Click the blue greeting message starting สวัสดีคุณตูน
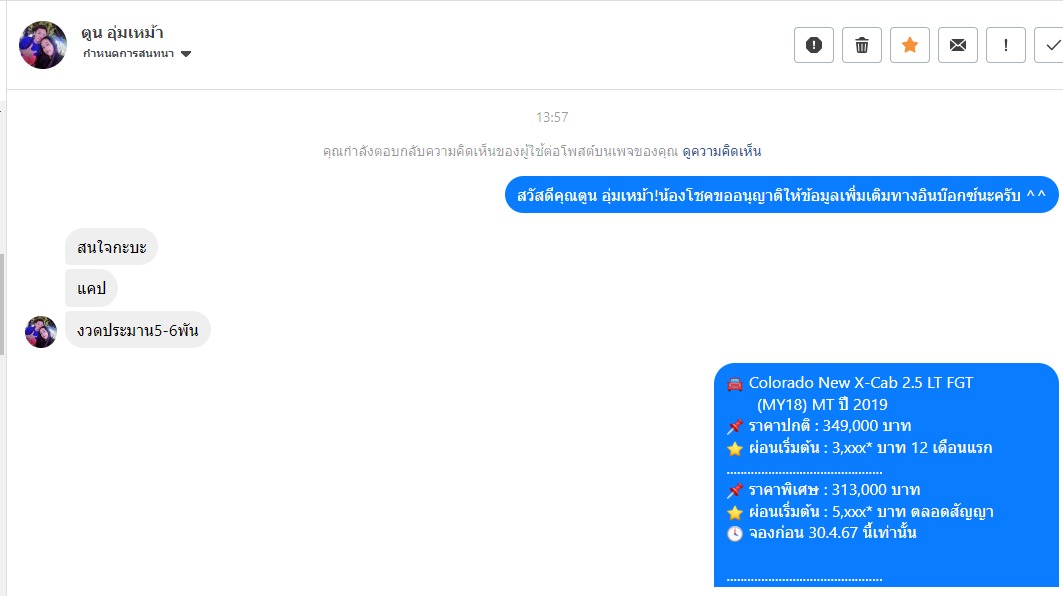 tap(782, 195)
